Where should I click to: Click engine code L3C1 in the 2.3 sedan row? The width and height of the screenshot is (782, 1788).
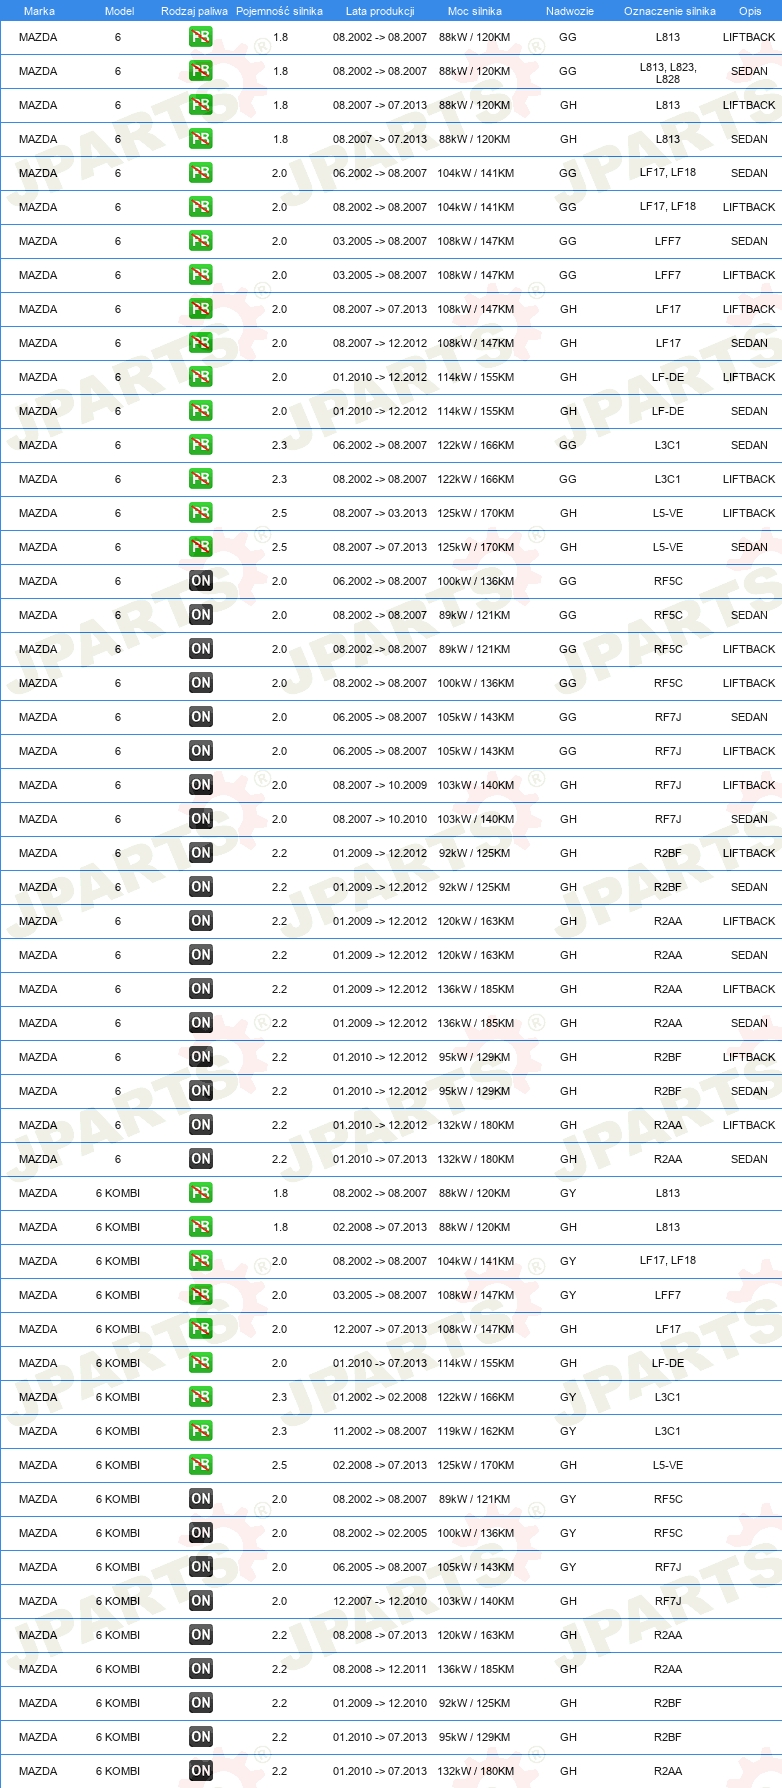pyautogui.click(x=668, y=445)
